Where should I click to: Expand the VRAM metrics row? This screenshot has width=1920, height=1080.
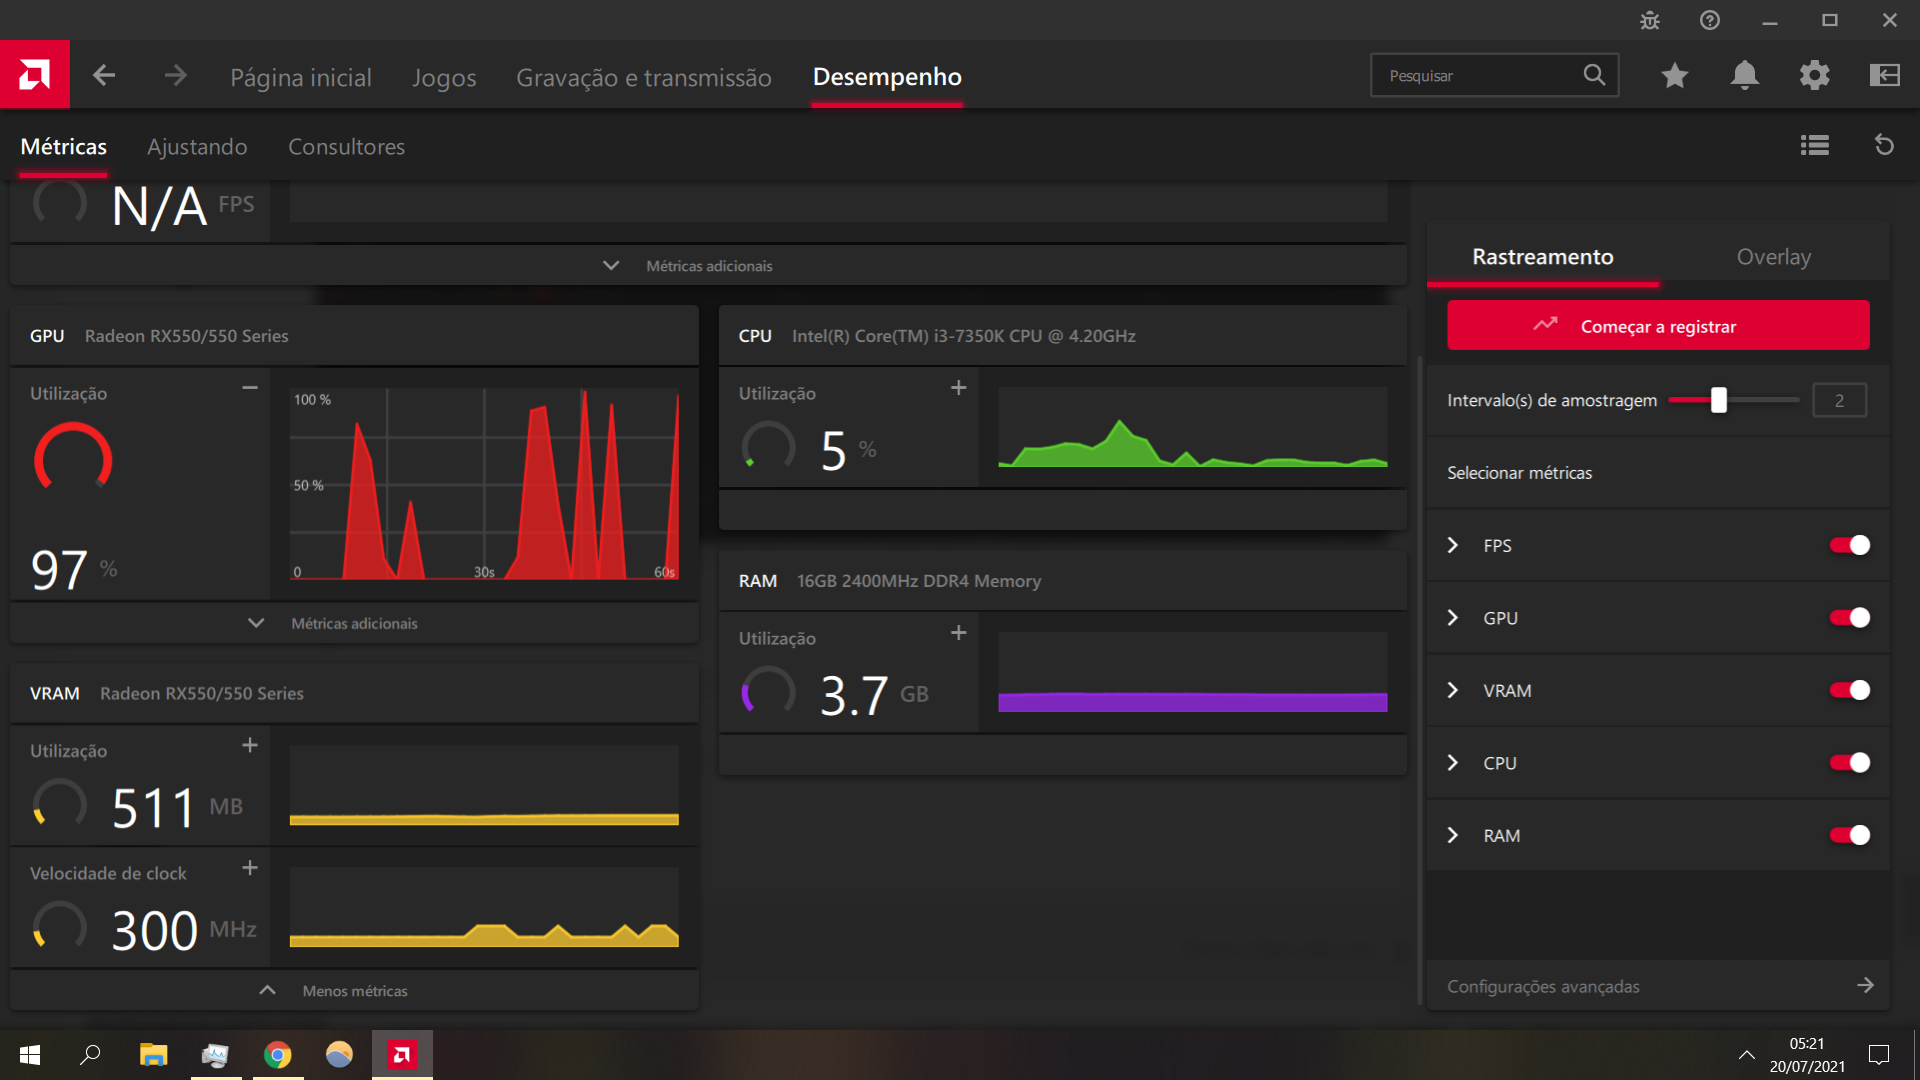pyautogui.click(x=1453, y=690)
